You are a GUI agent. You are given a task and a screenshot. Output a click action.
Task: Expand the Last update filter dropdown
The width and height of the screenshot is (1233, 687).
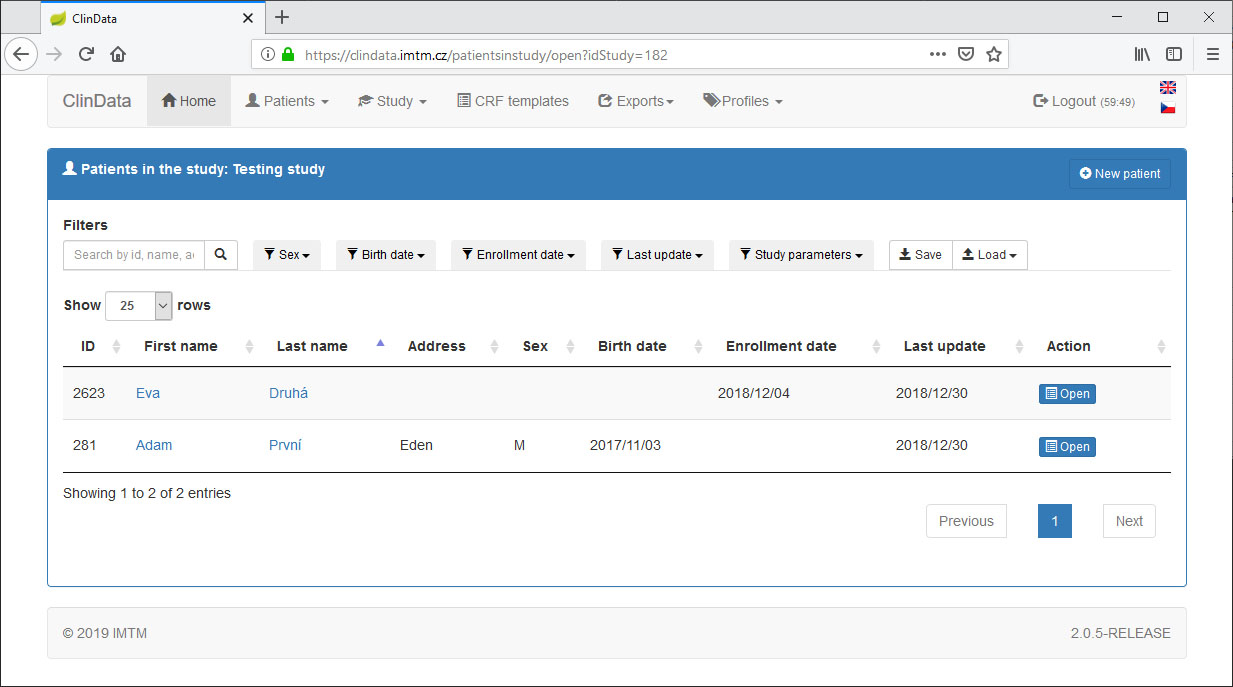click(x=657, y=255)
